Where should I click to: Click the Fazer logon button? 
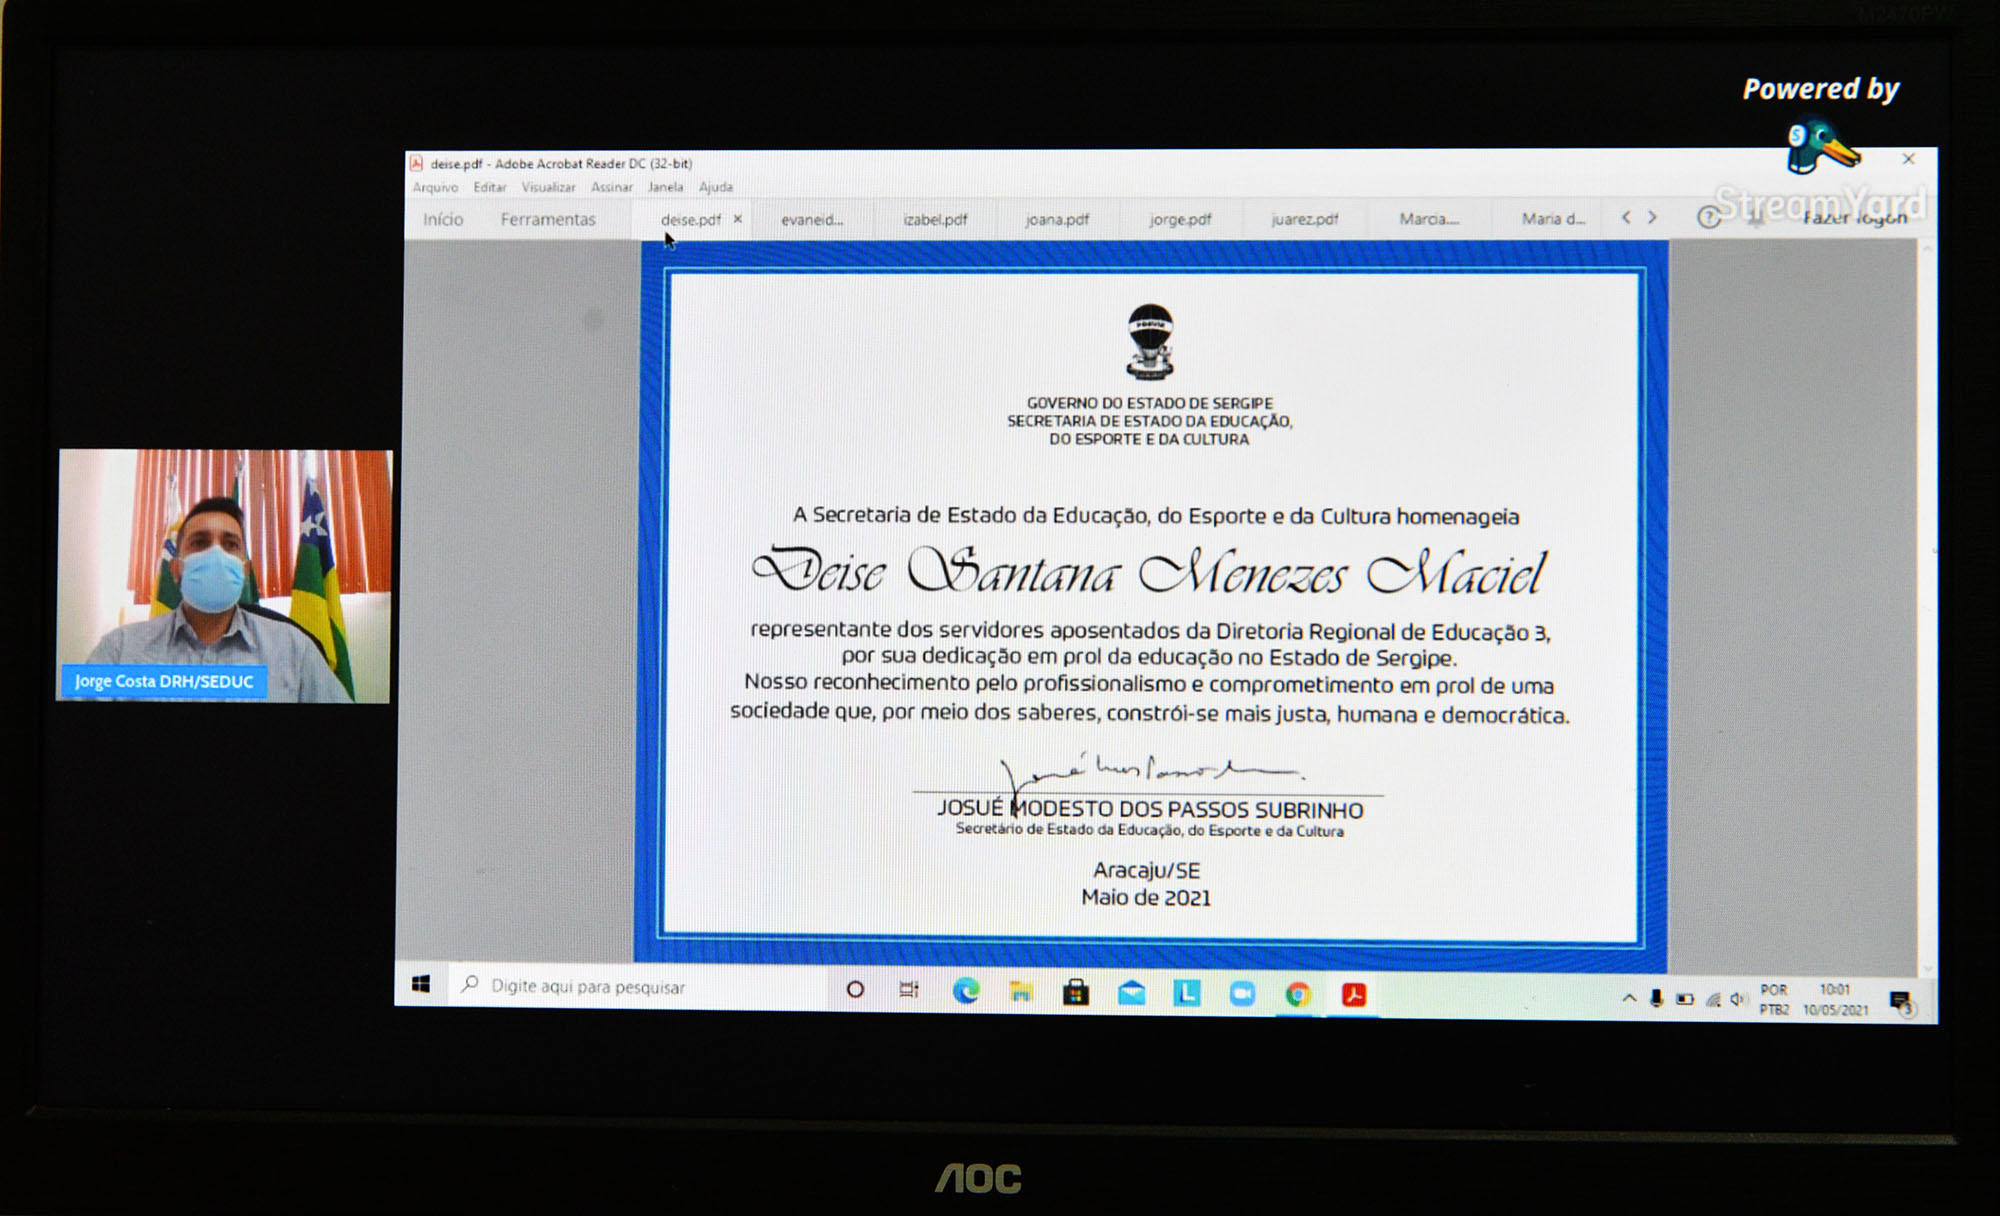pos(1855,218)
